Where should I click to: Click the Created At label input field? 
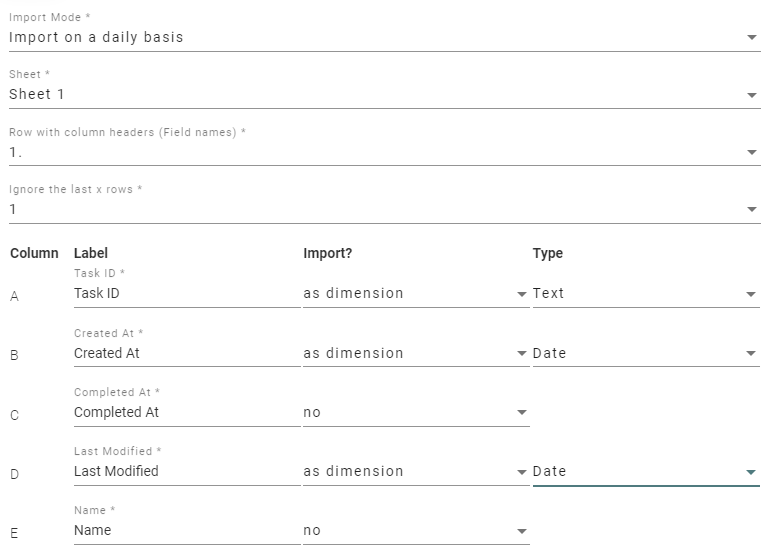(x=186, y=353)
